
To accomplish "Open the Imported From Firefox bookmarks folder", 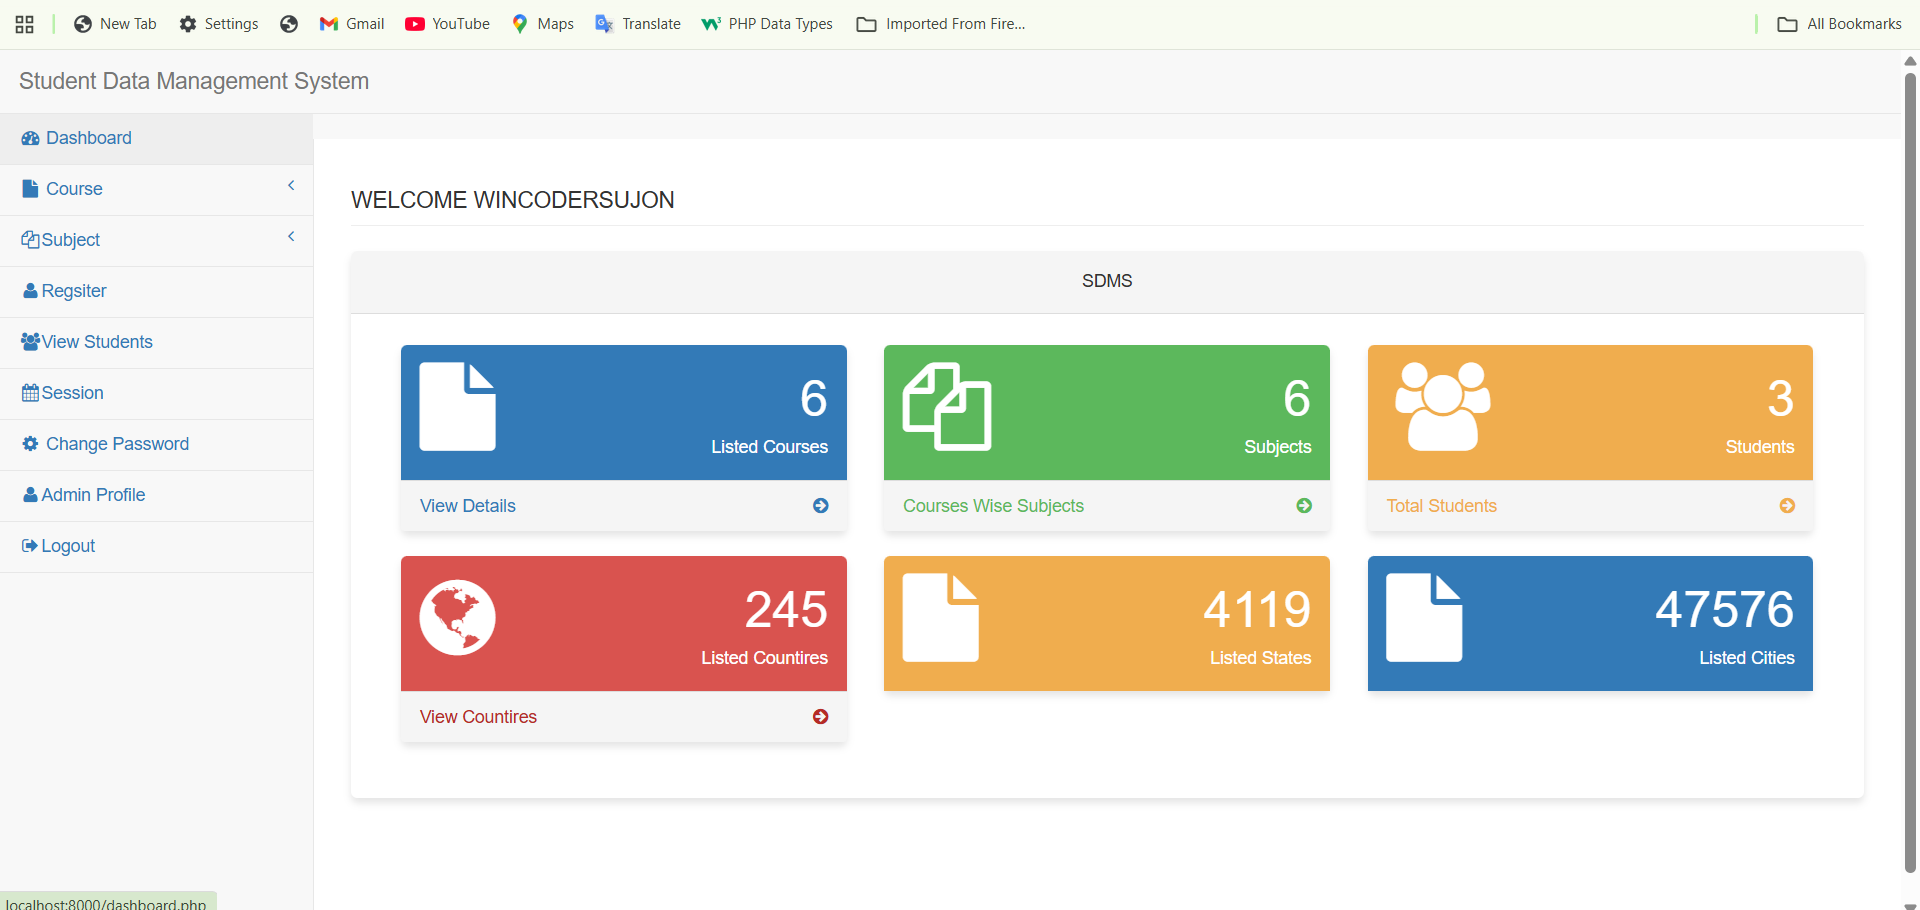I will pyautogui.click(x=941, y=24).
